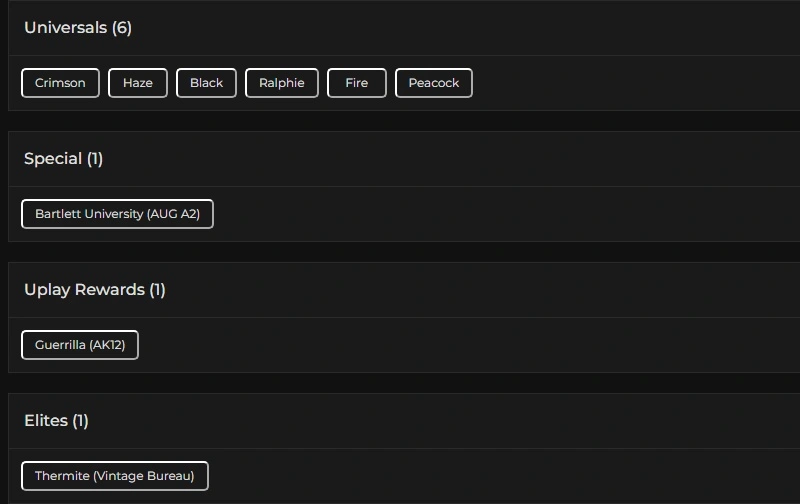Select the Guerrilla (AK12) reward tag
This screenshot has width=800, height=504.
[x=80, y=345]
